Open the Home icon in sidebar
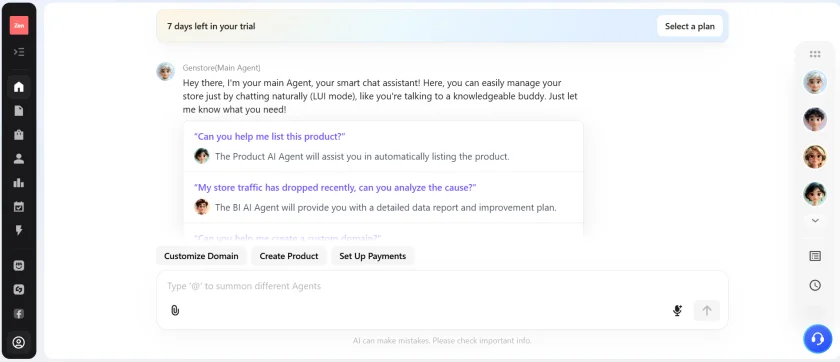Screen dimensions: 840x362 coord(19,87)
